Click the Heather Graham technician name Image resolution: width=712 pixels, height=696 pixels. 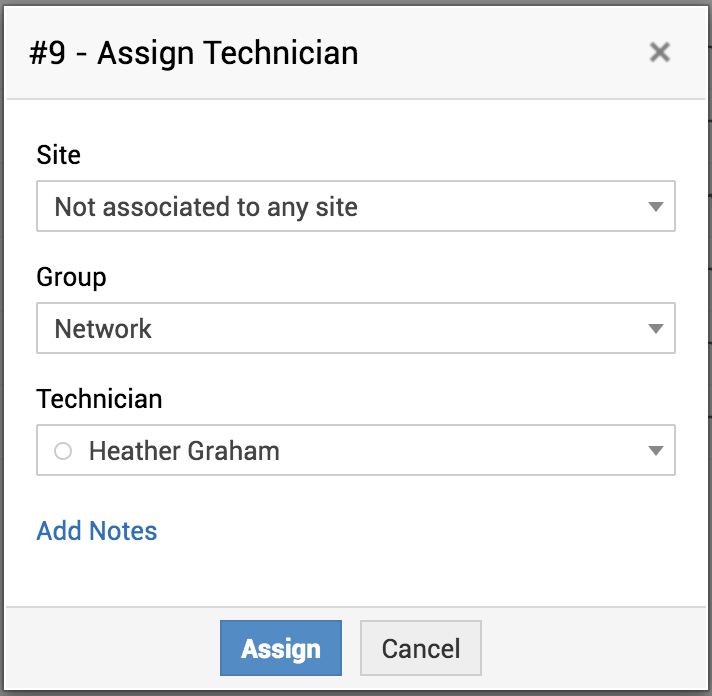pos(184,451)
